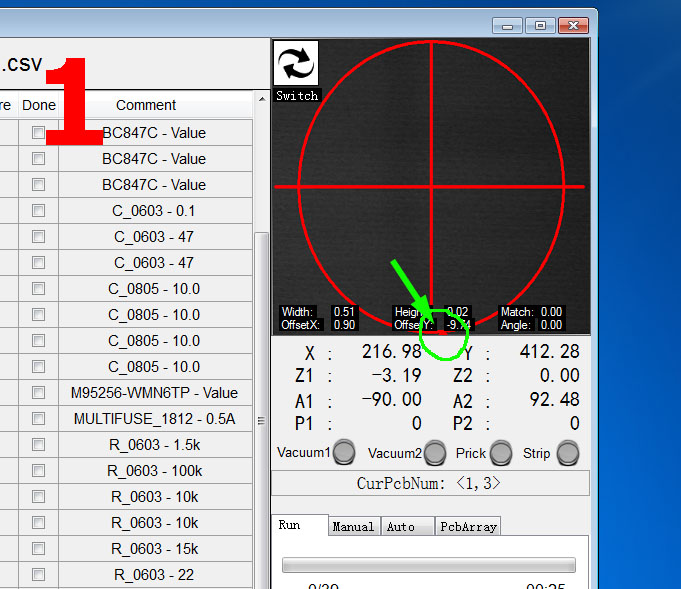681x589 pixels.
Task: Click the OffsetX value 0.90
Action: coord(344,325)
